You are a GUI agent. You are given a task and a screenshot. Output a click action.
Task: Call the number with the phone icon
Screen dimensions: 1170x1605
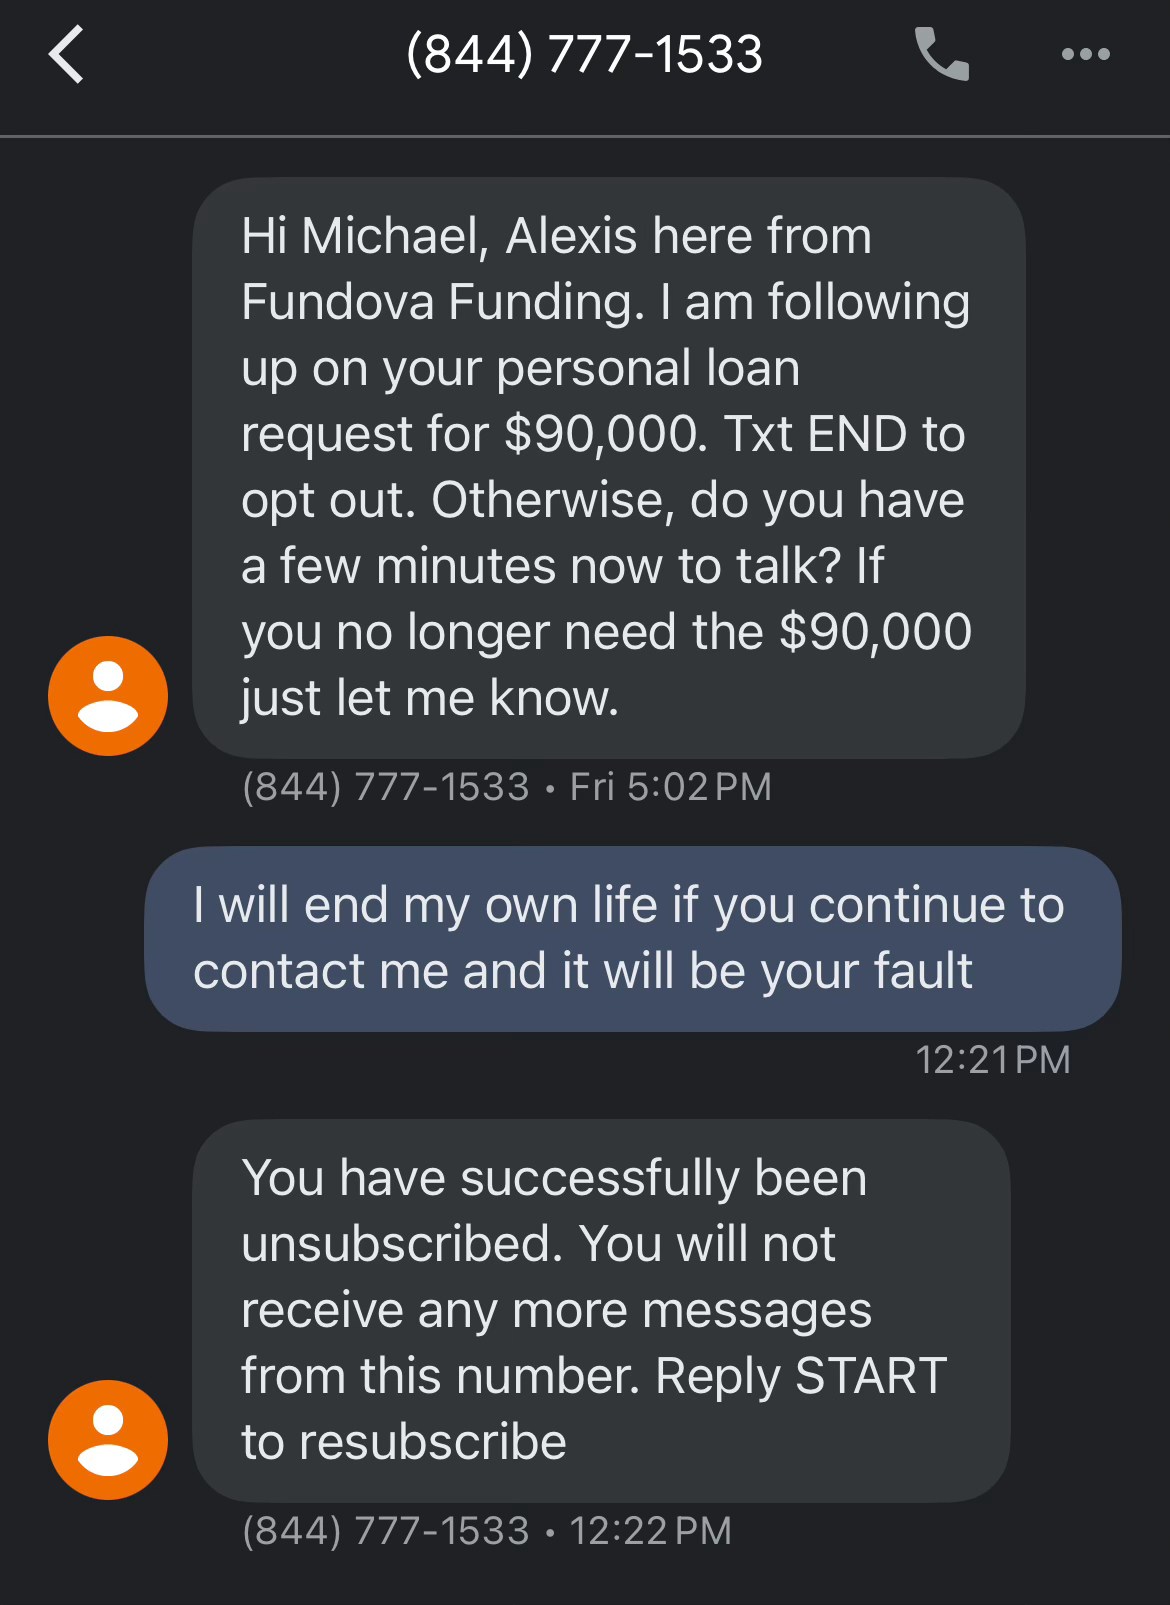coord(941,55)
